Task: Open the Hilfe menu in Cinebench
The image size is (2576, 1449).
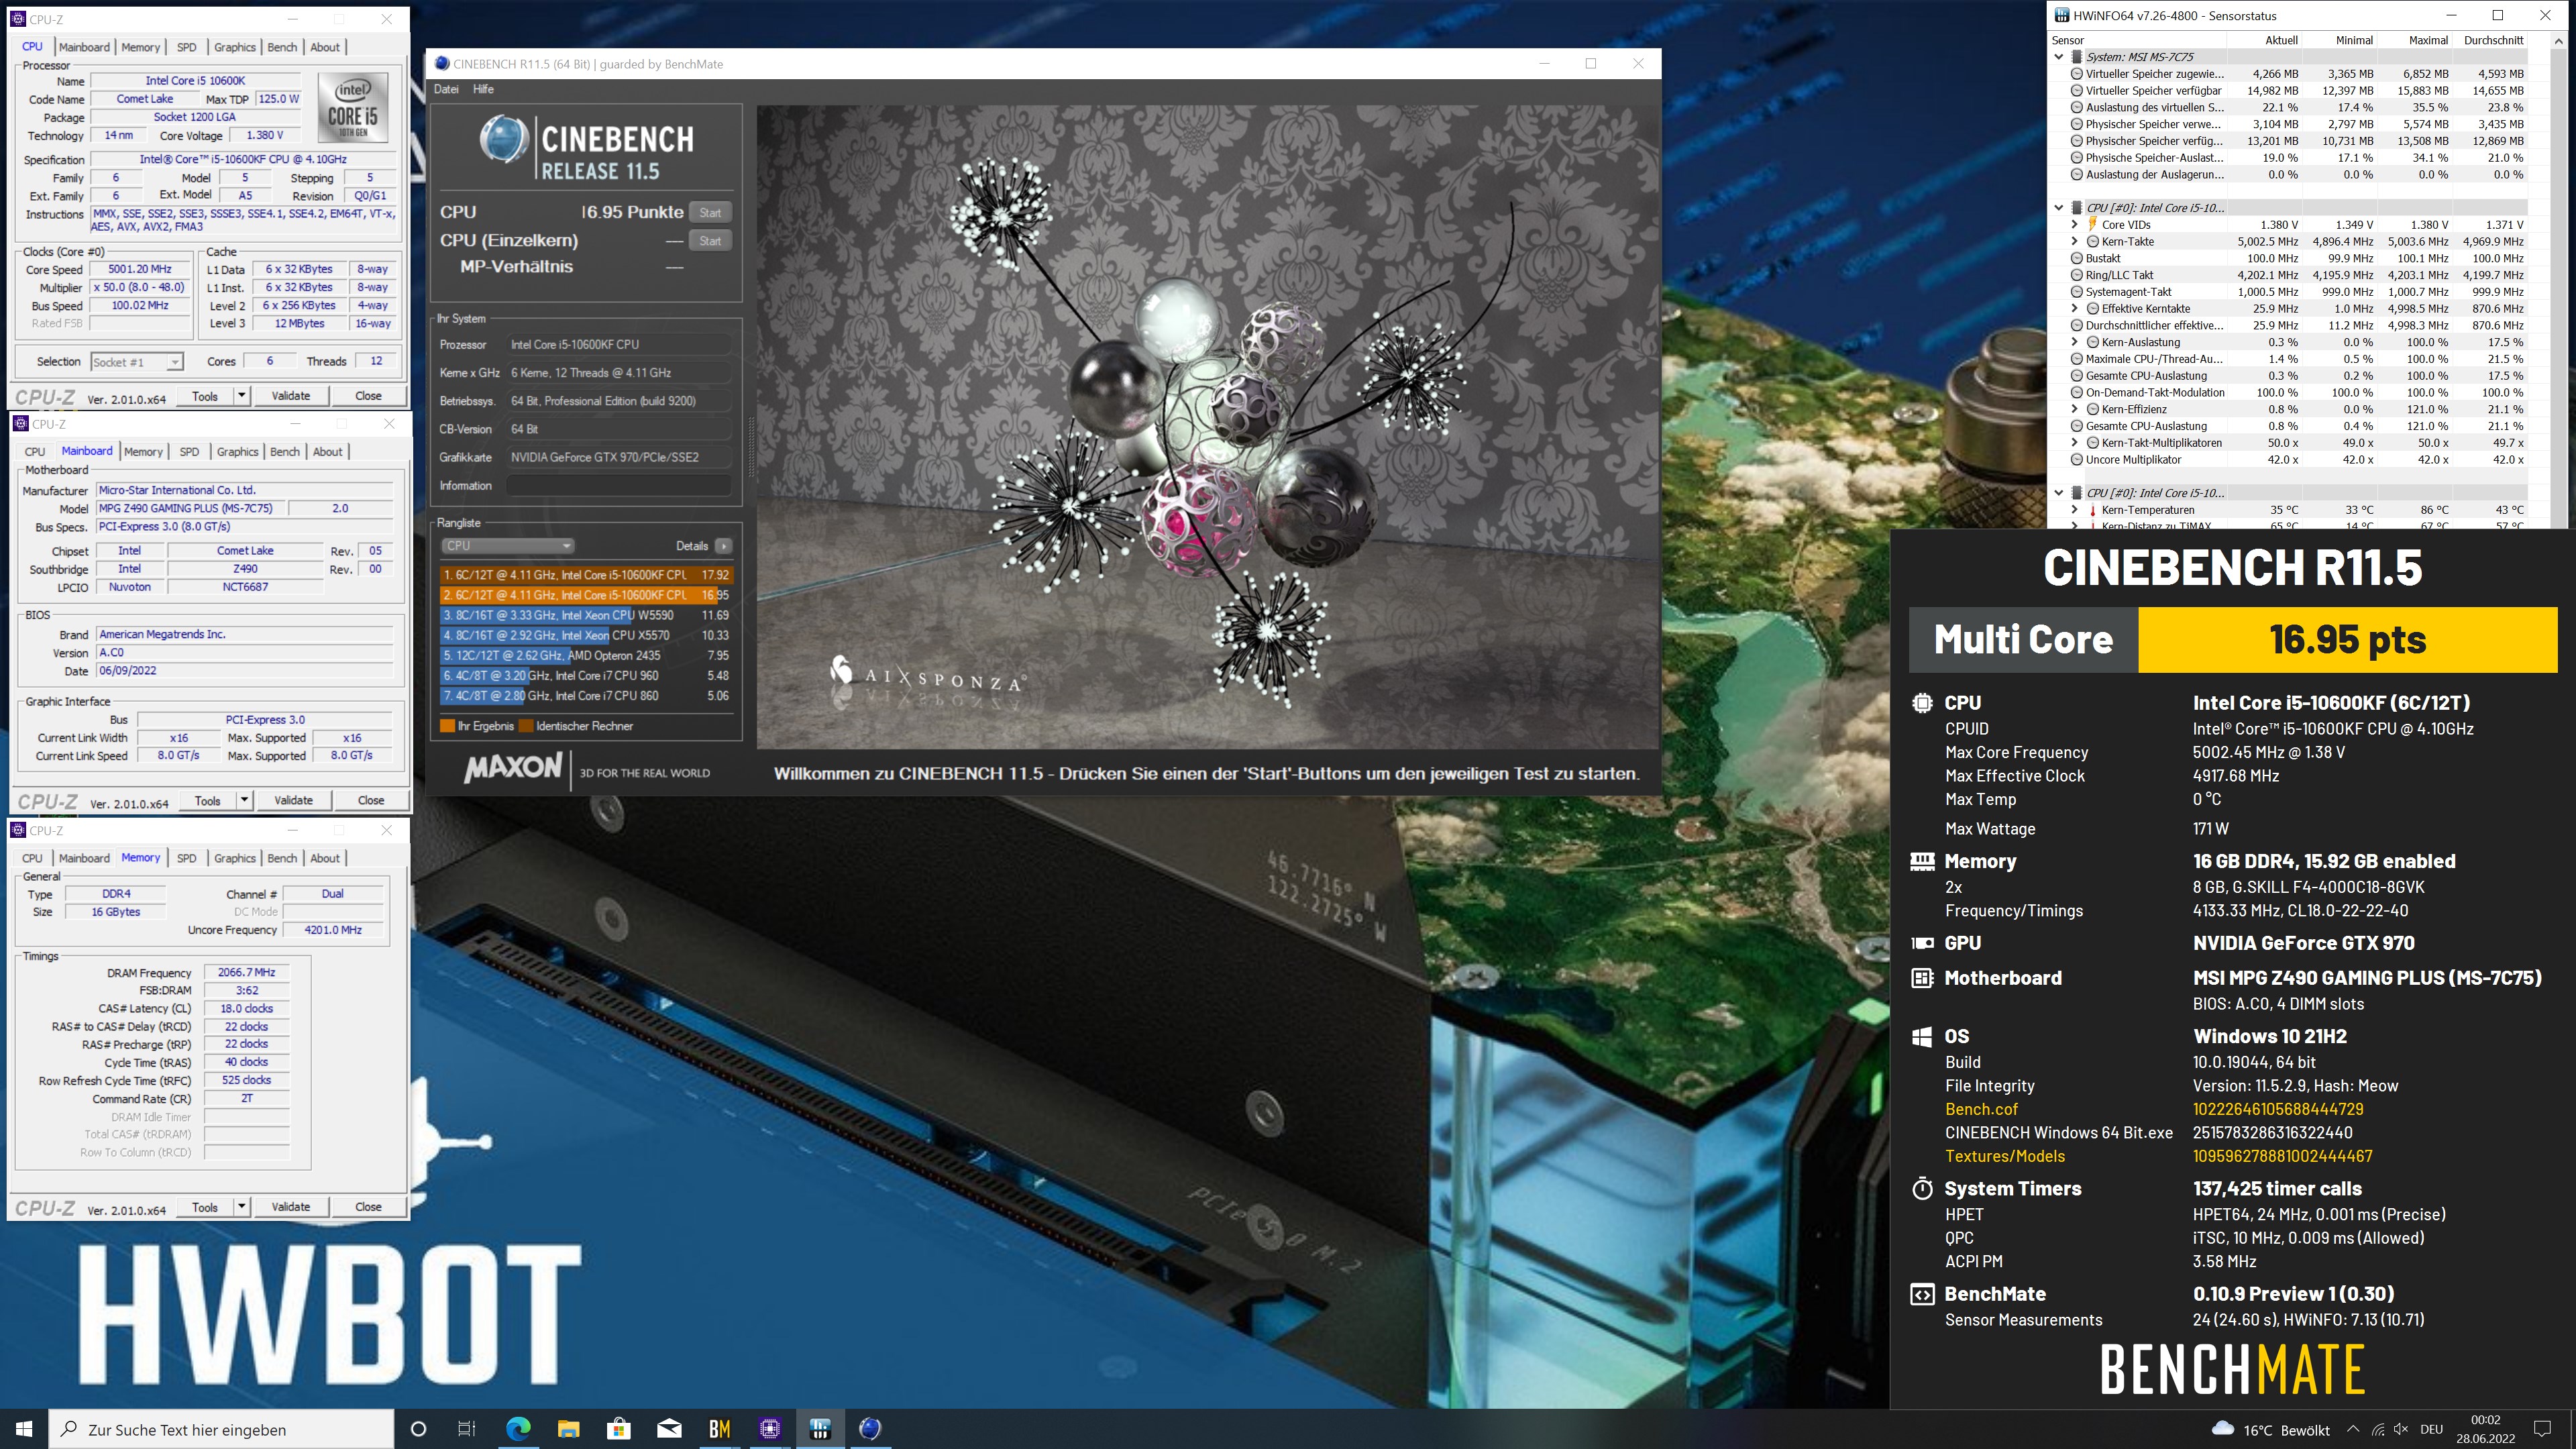Action: [x=483, y=89]
